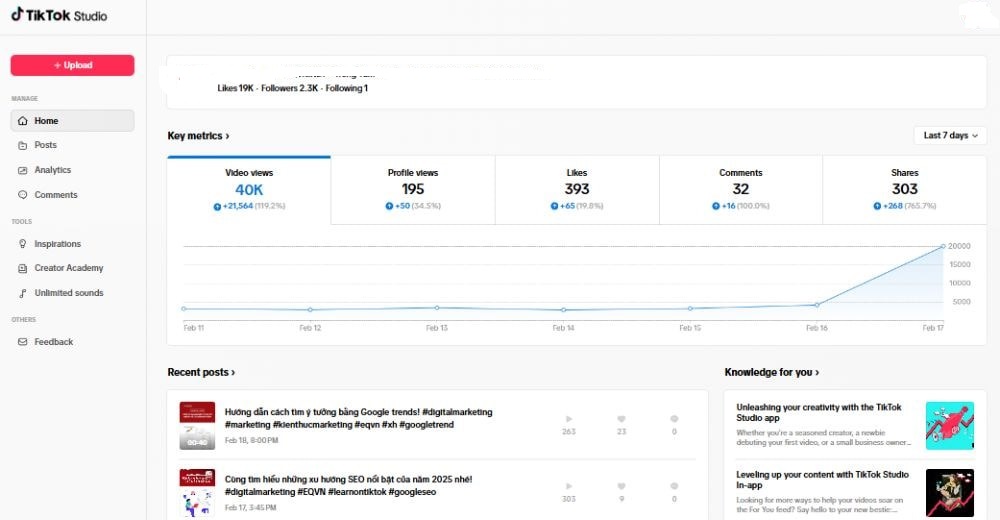The width and height of the screenshot is (1000, 520).
Task: Open Posts in the sidebar
Action: [x=45, y=145]
